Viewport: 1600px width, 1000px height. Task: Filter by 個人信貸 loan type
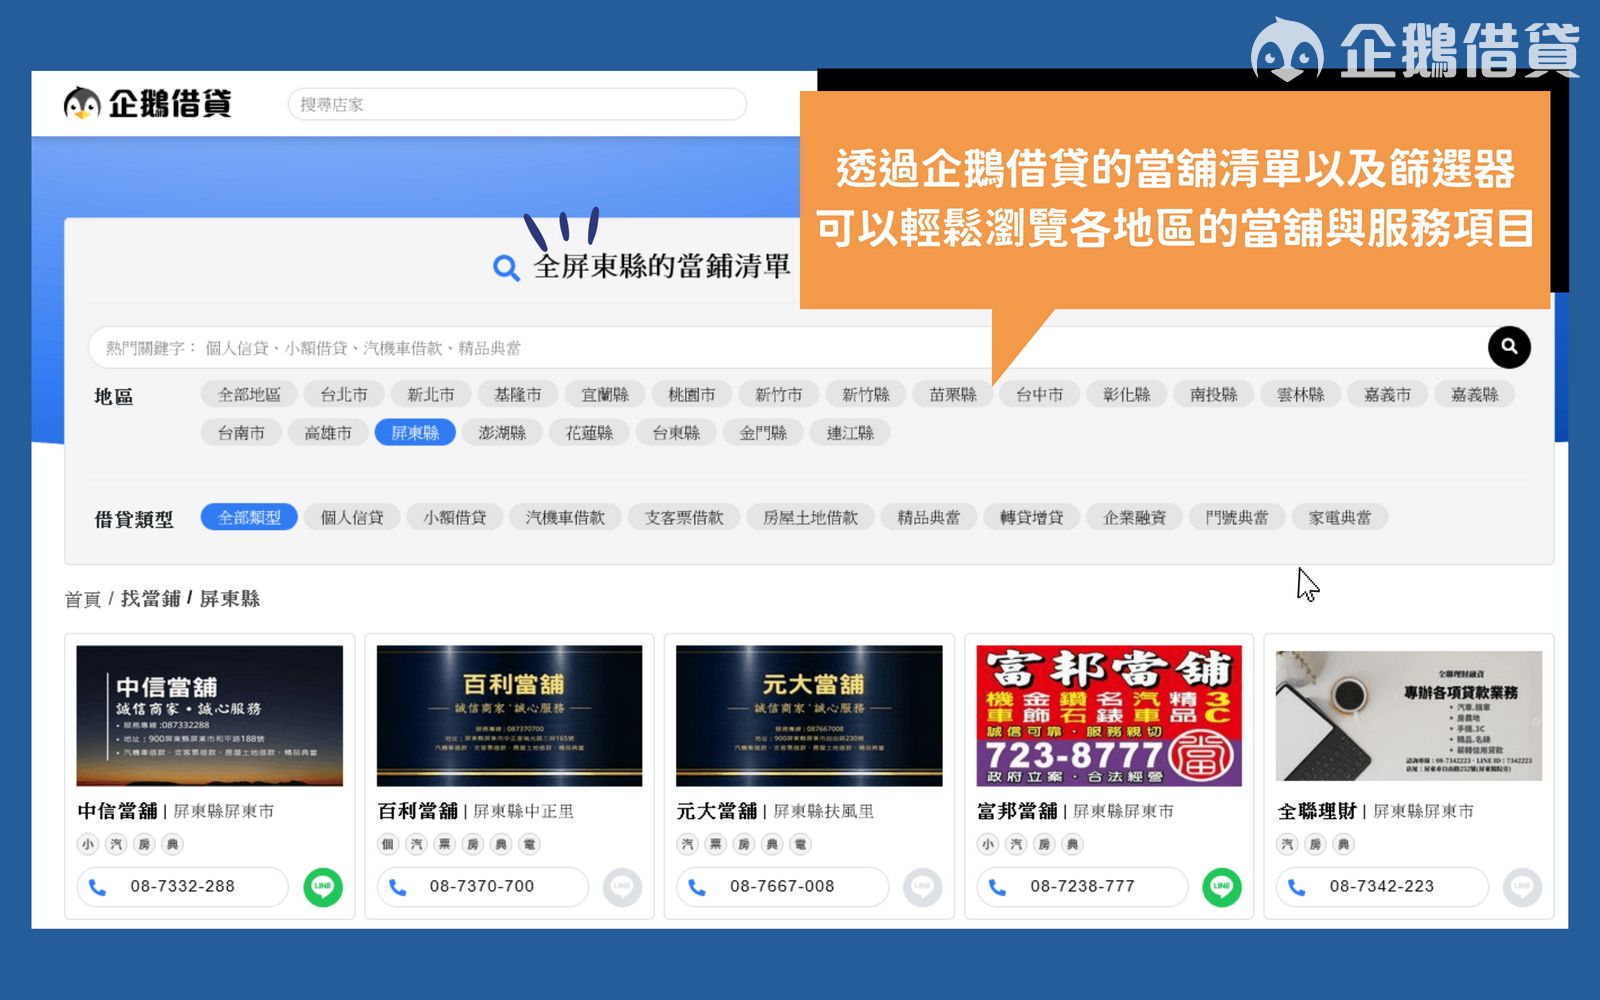tap(352, 517)
